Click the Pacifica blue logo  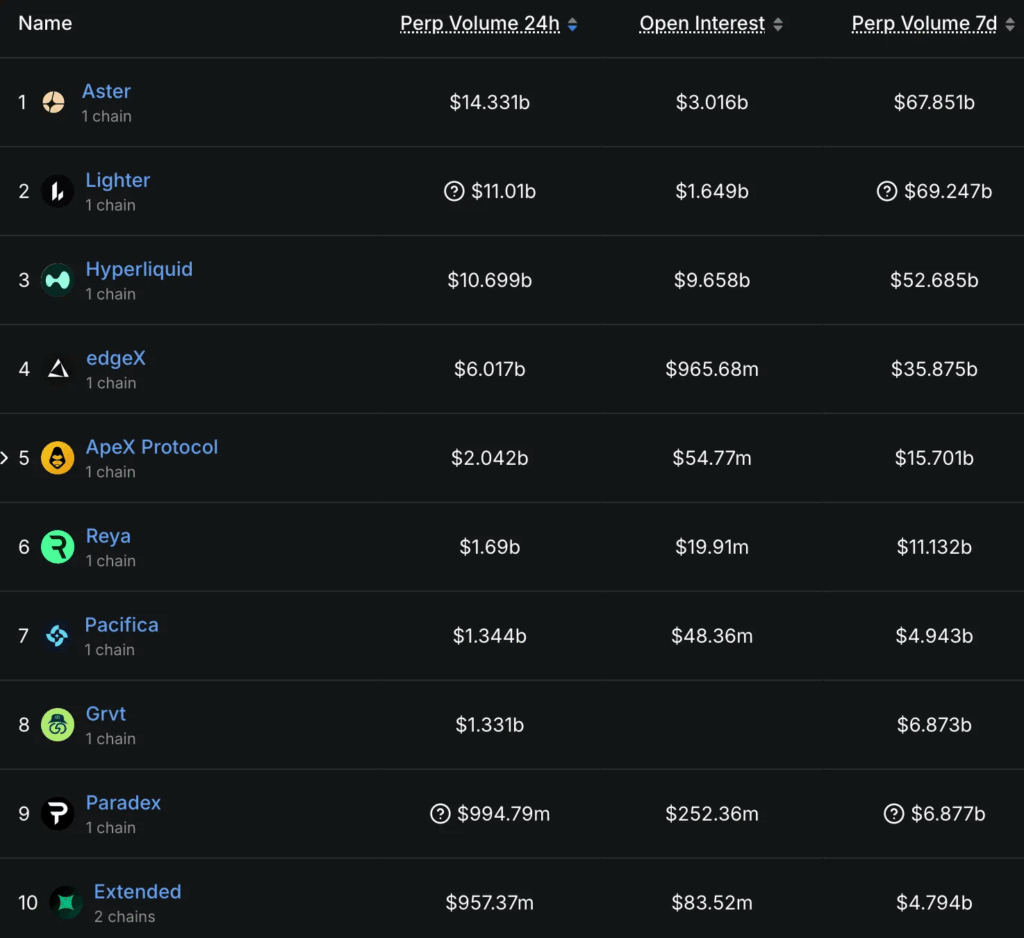58,636
